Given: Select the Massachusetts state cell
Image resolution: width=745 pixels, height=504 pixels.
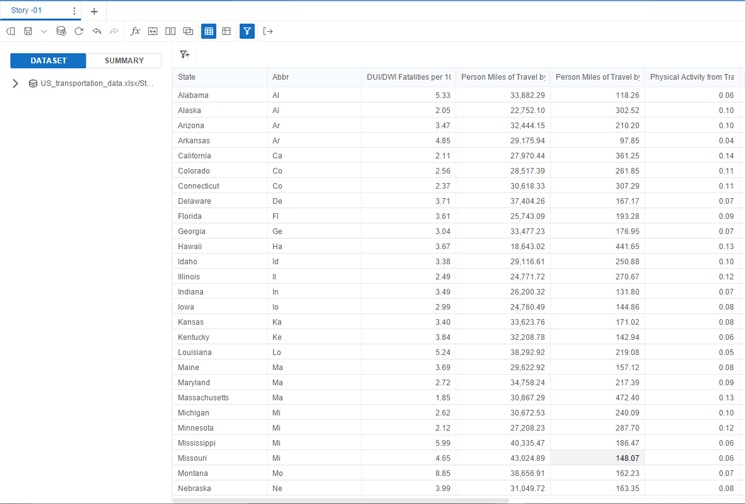Looking at the screenshot, I should tap(220, 398).
